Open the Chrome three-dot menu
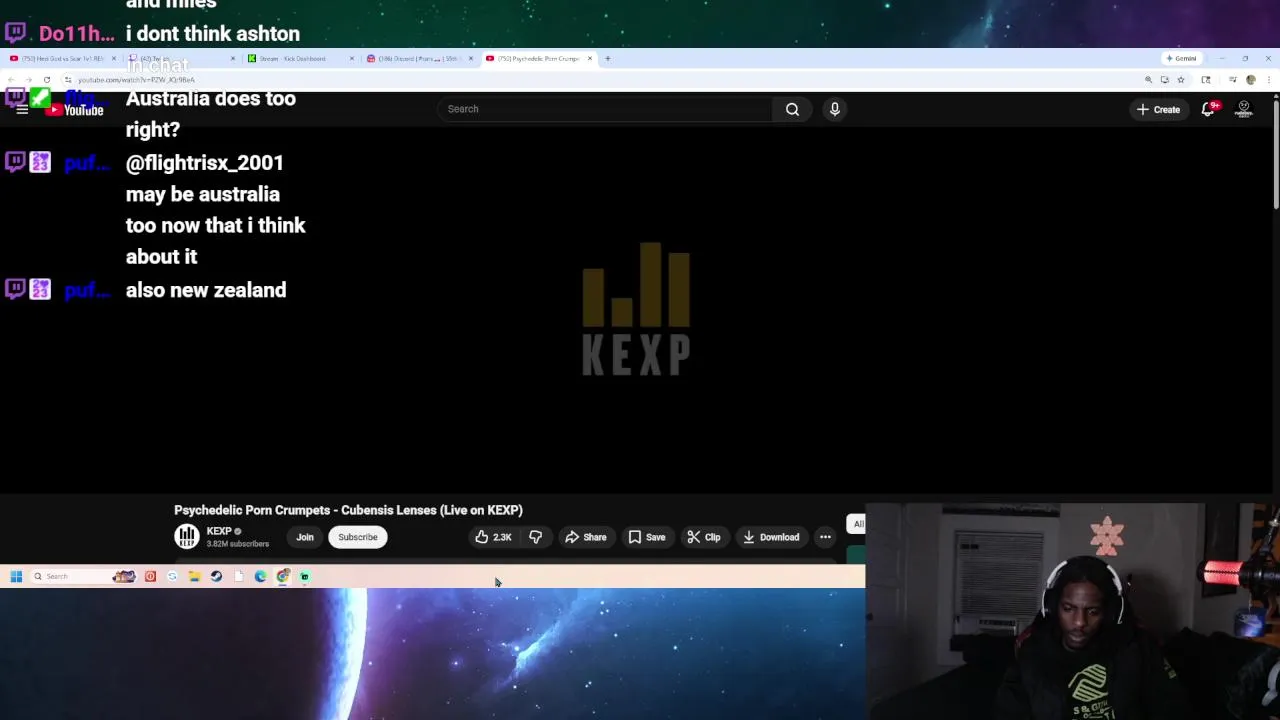The image size is (1280, 720). 1268,80
